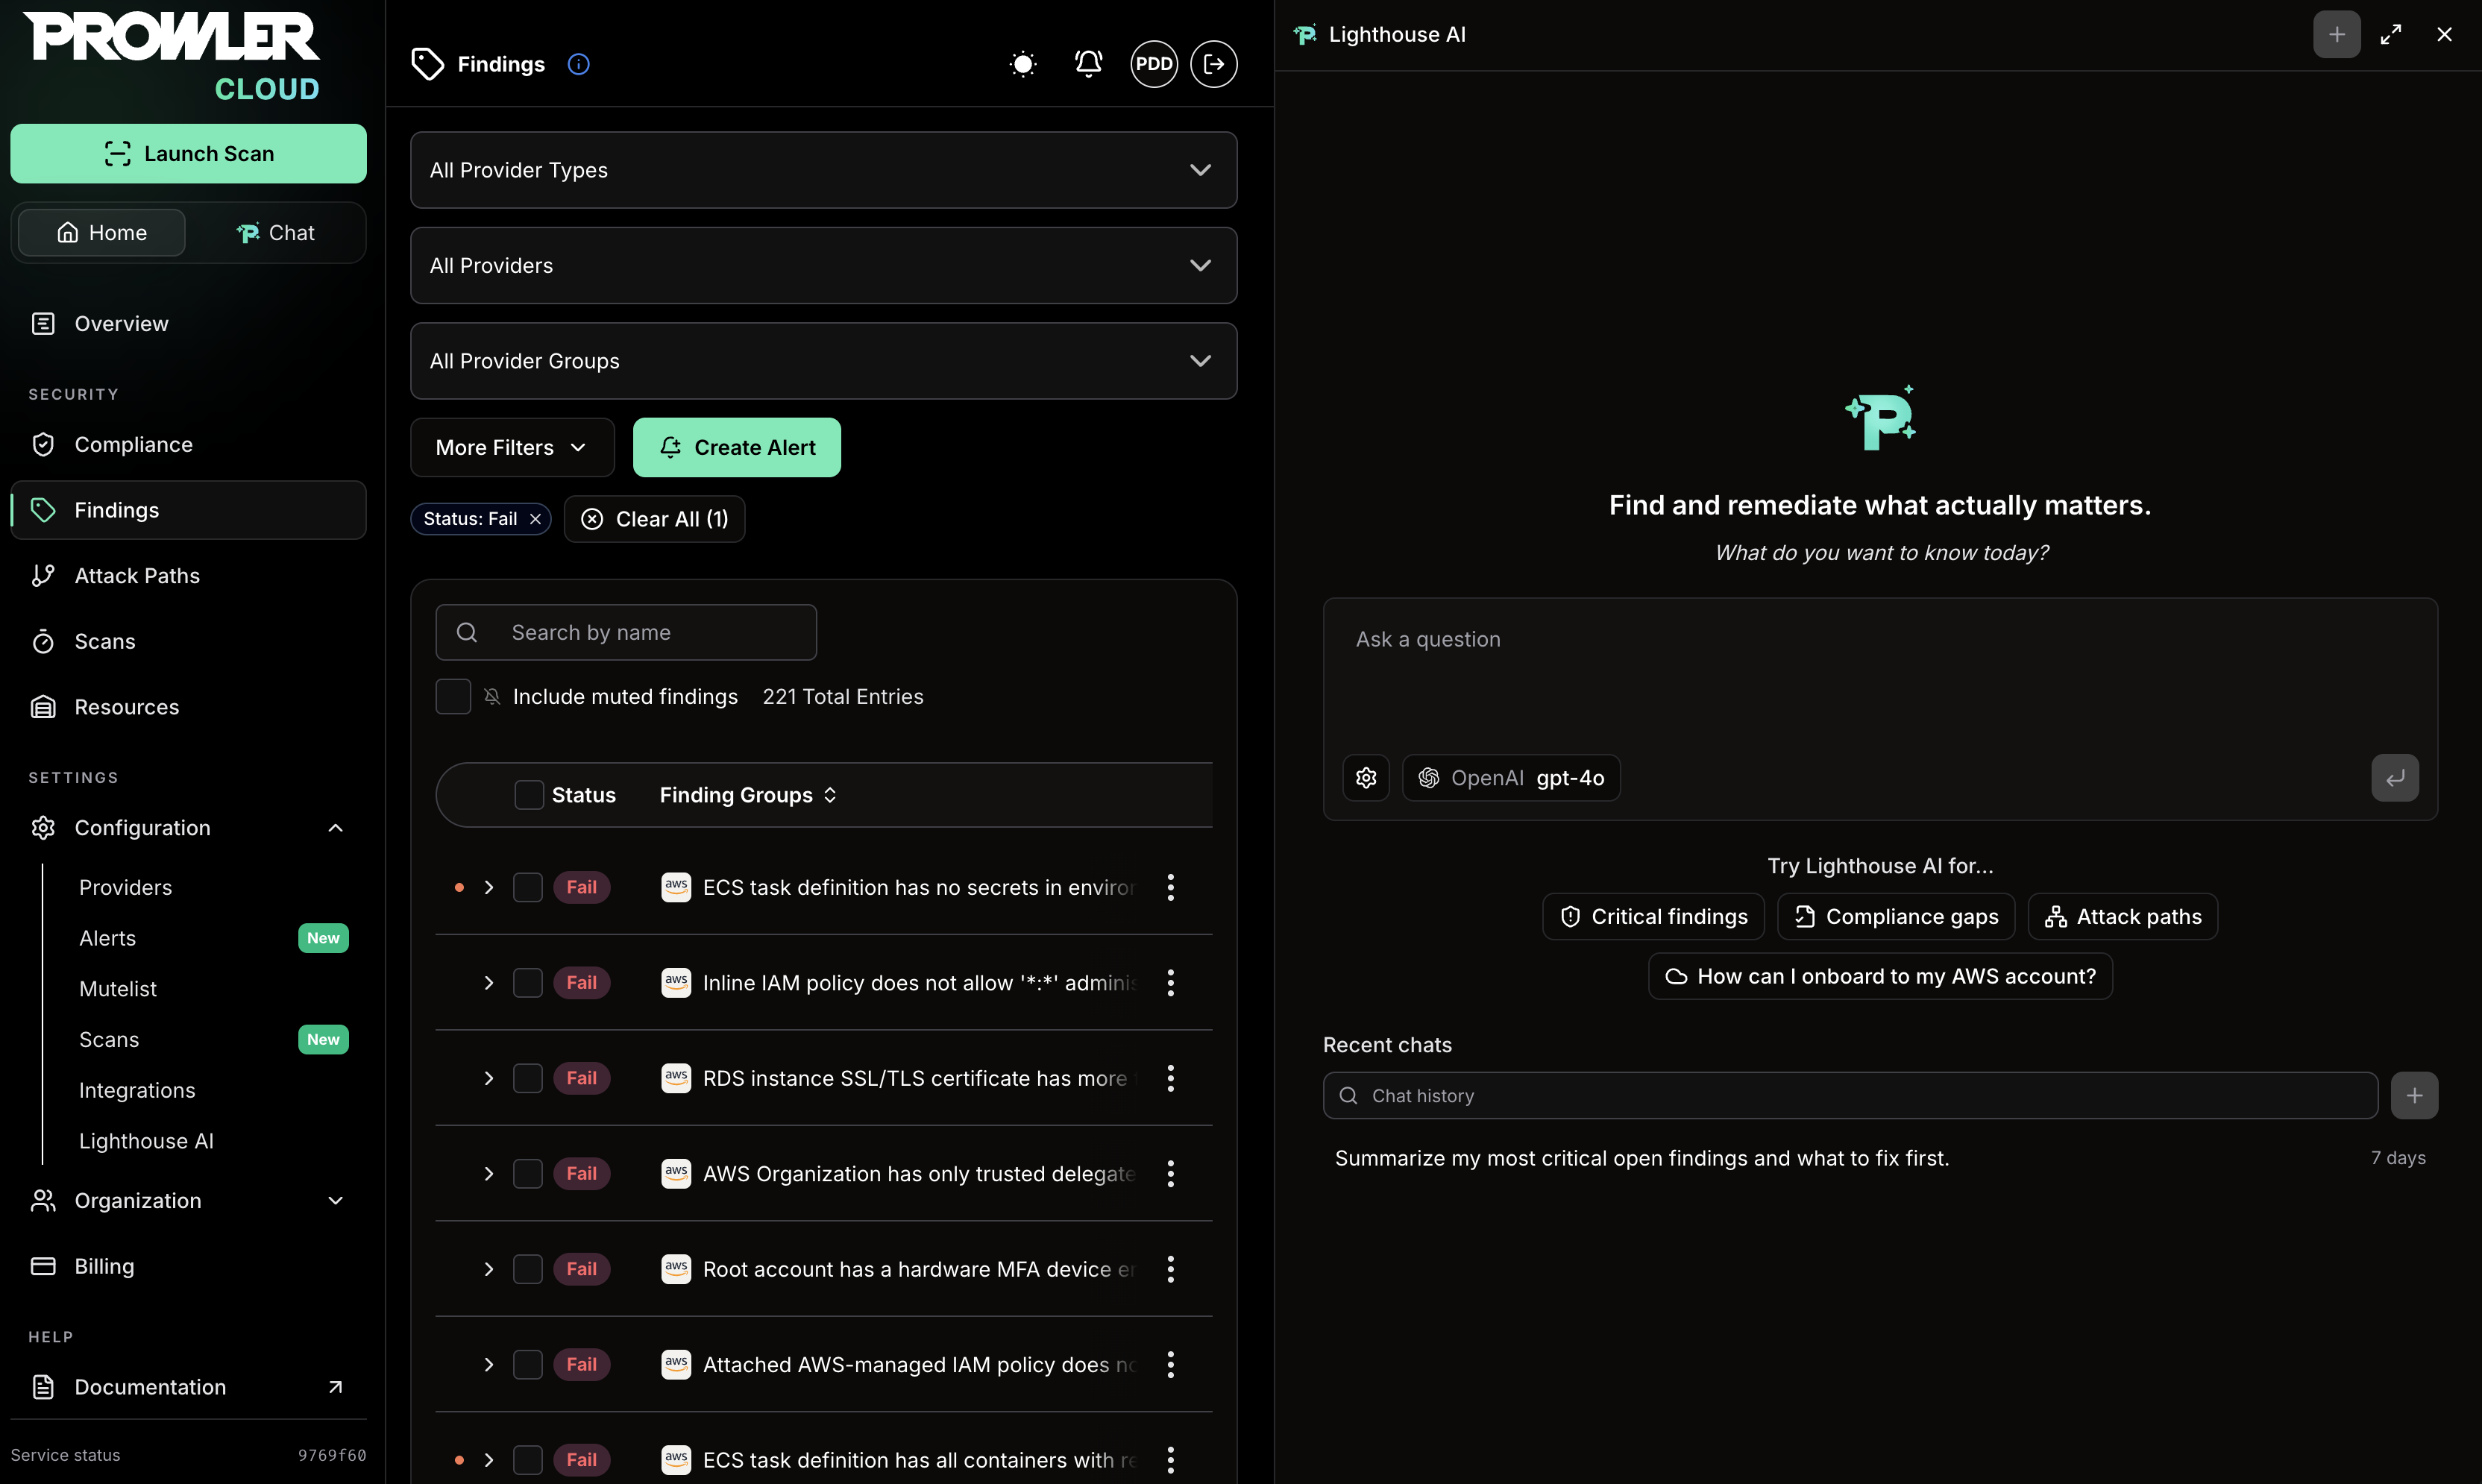Click the Chat history search field
2482x1484 pixels.
tap(1850, 1096)
